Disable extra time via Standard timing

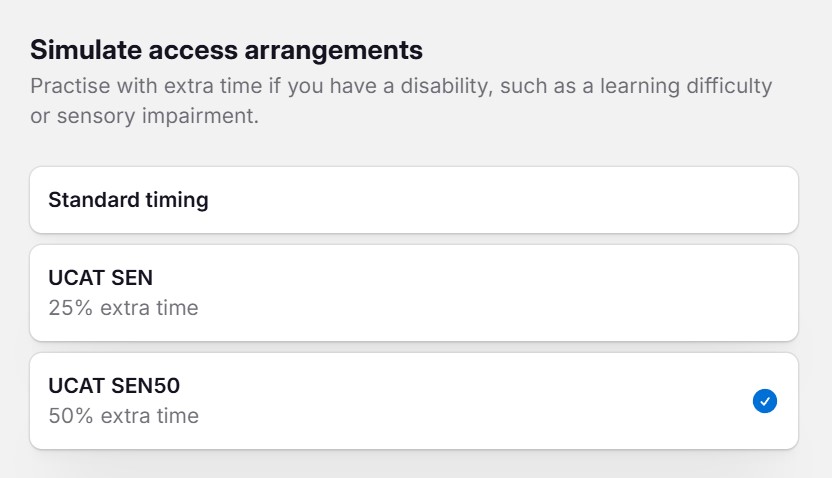pyautogui.click(x=414, y=200)
